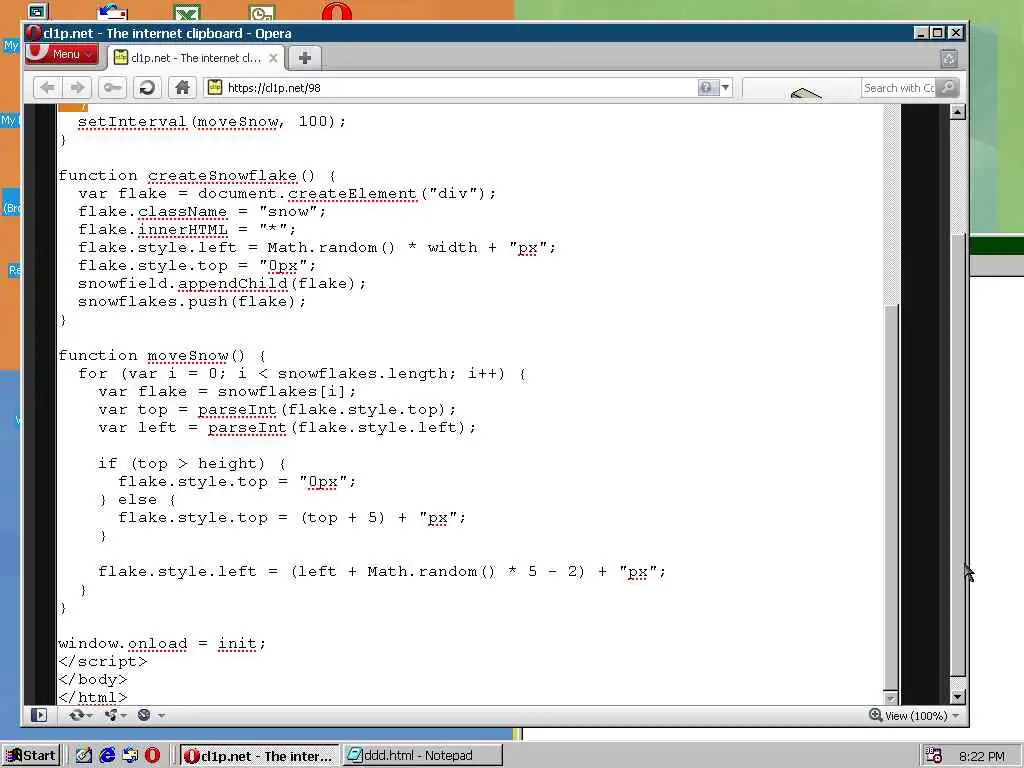Image resolution: width=1024 pixels, height=768 pixels.
Task: Switch to the cl1p.net taskbar button
Action: [x=259, y=756]
